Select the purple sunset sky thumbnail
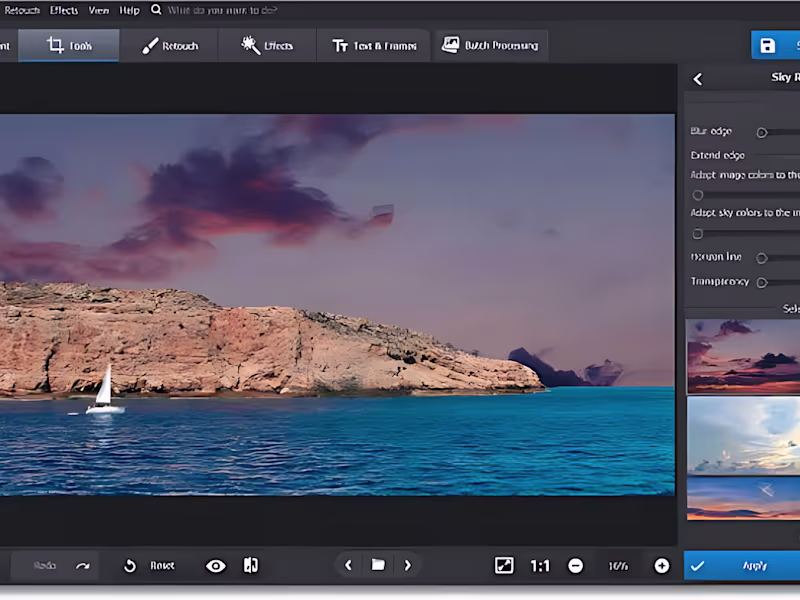The image size is (800, 600). click(x=743, y=355)
